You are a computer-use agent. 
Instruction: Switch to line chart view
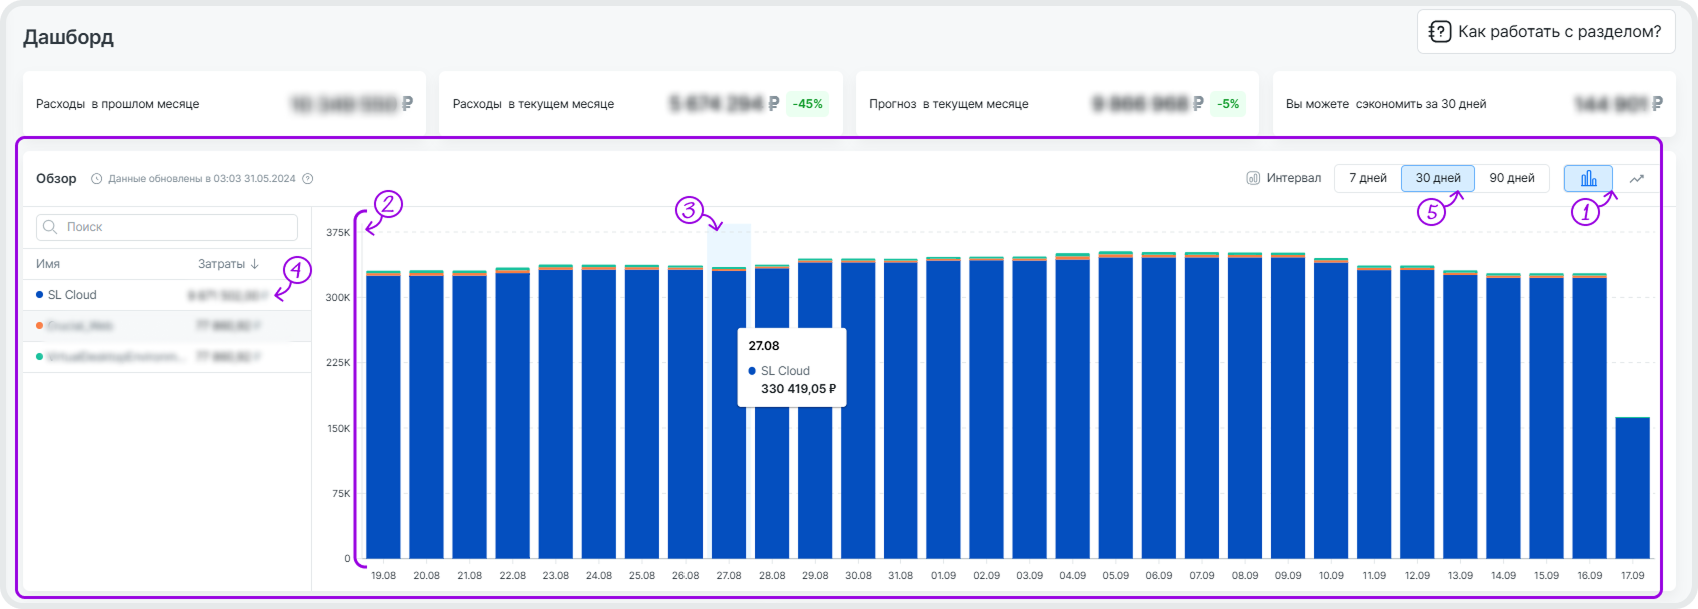coord(1637,179)
